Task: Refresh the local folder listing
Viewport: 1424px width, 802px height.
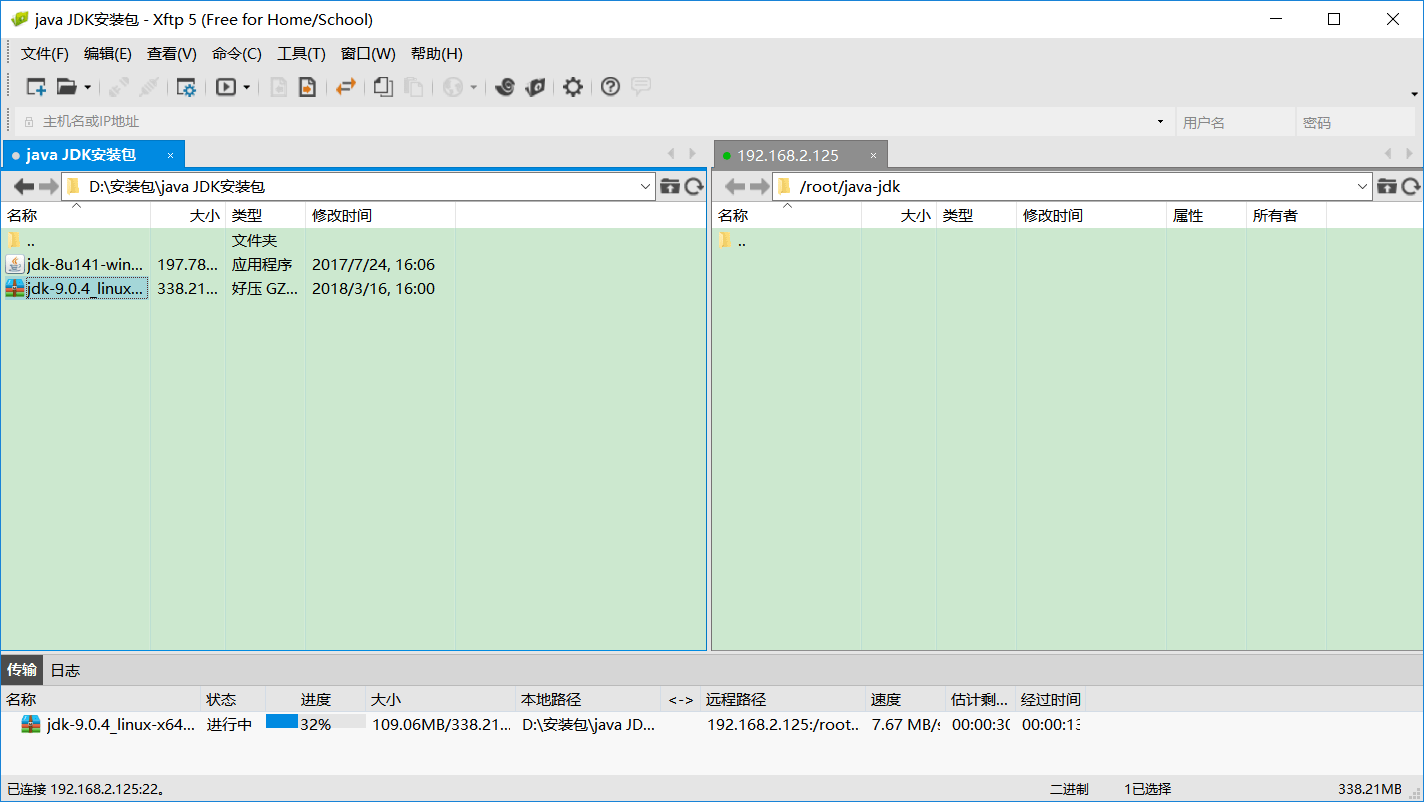Action: pyautogui.click(x=694, y=186)
